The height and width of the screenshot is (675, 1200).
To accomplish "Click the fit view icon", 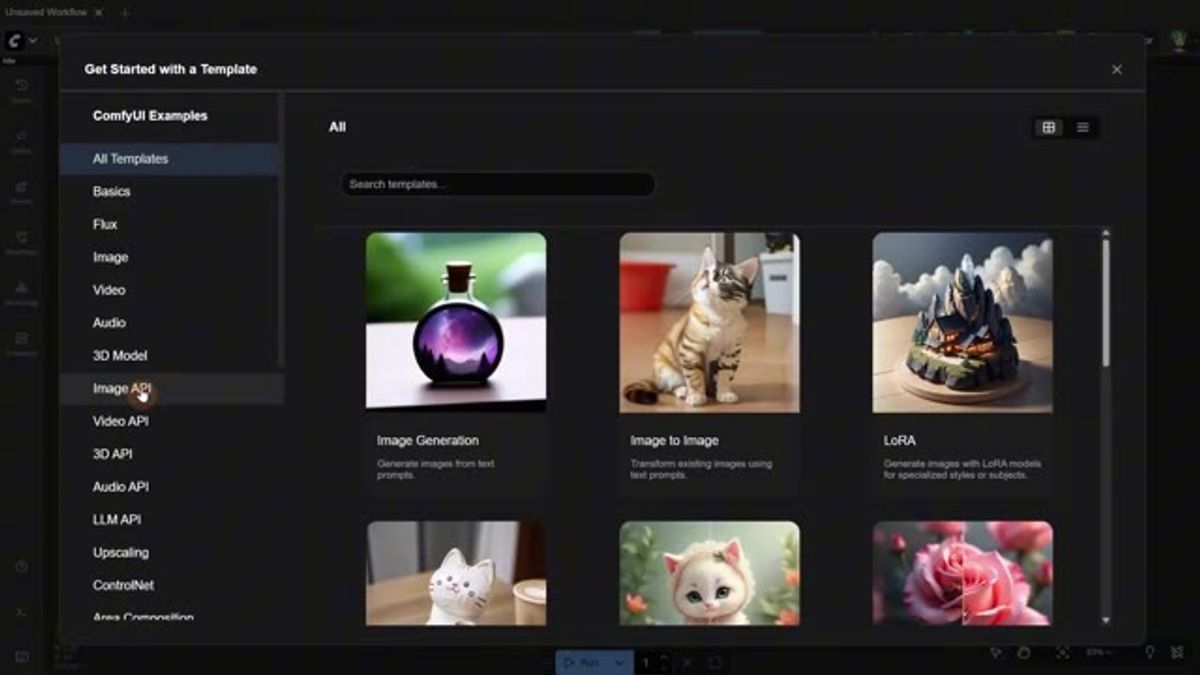I will [x=1062, y=652].
